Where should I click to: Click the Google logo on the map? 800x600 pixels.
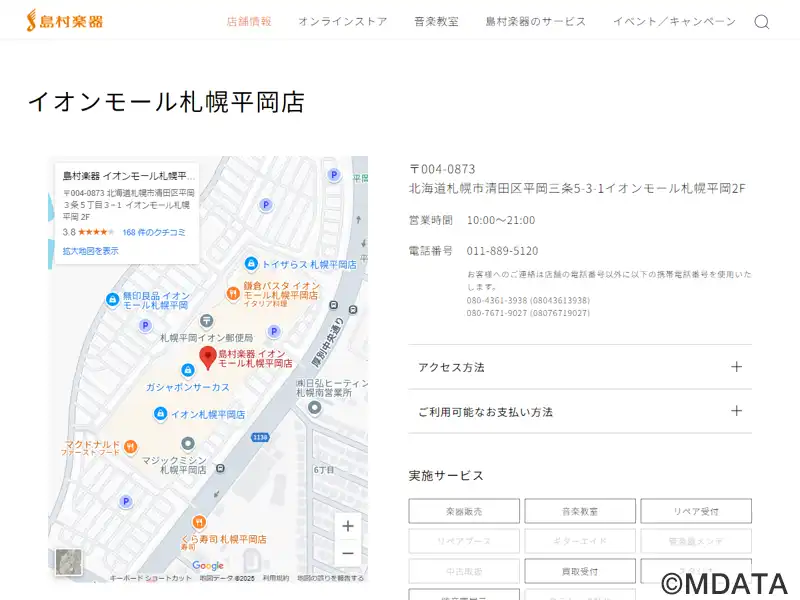pos(208,565)
